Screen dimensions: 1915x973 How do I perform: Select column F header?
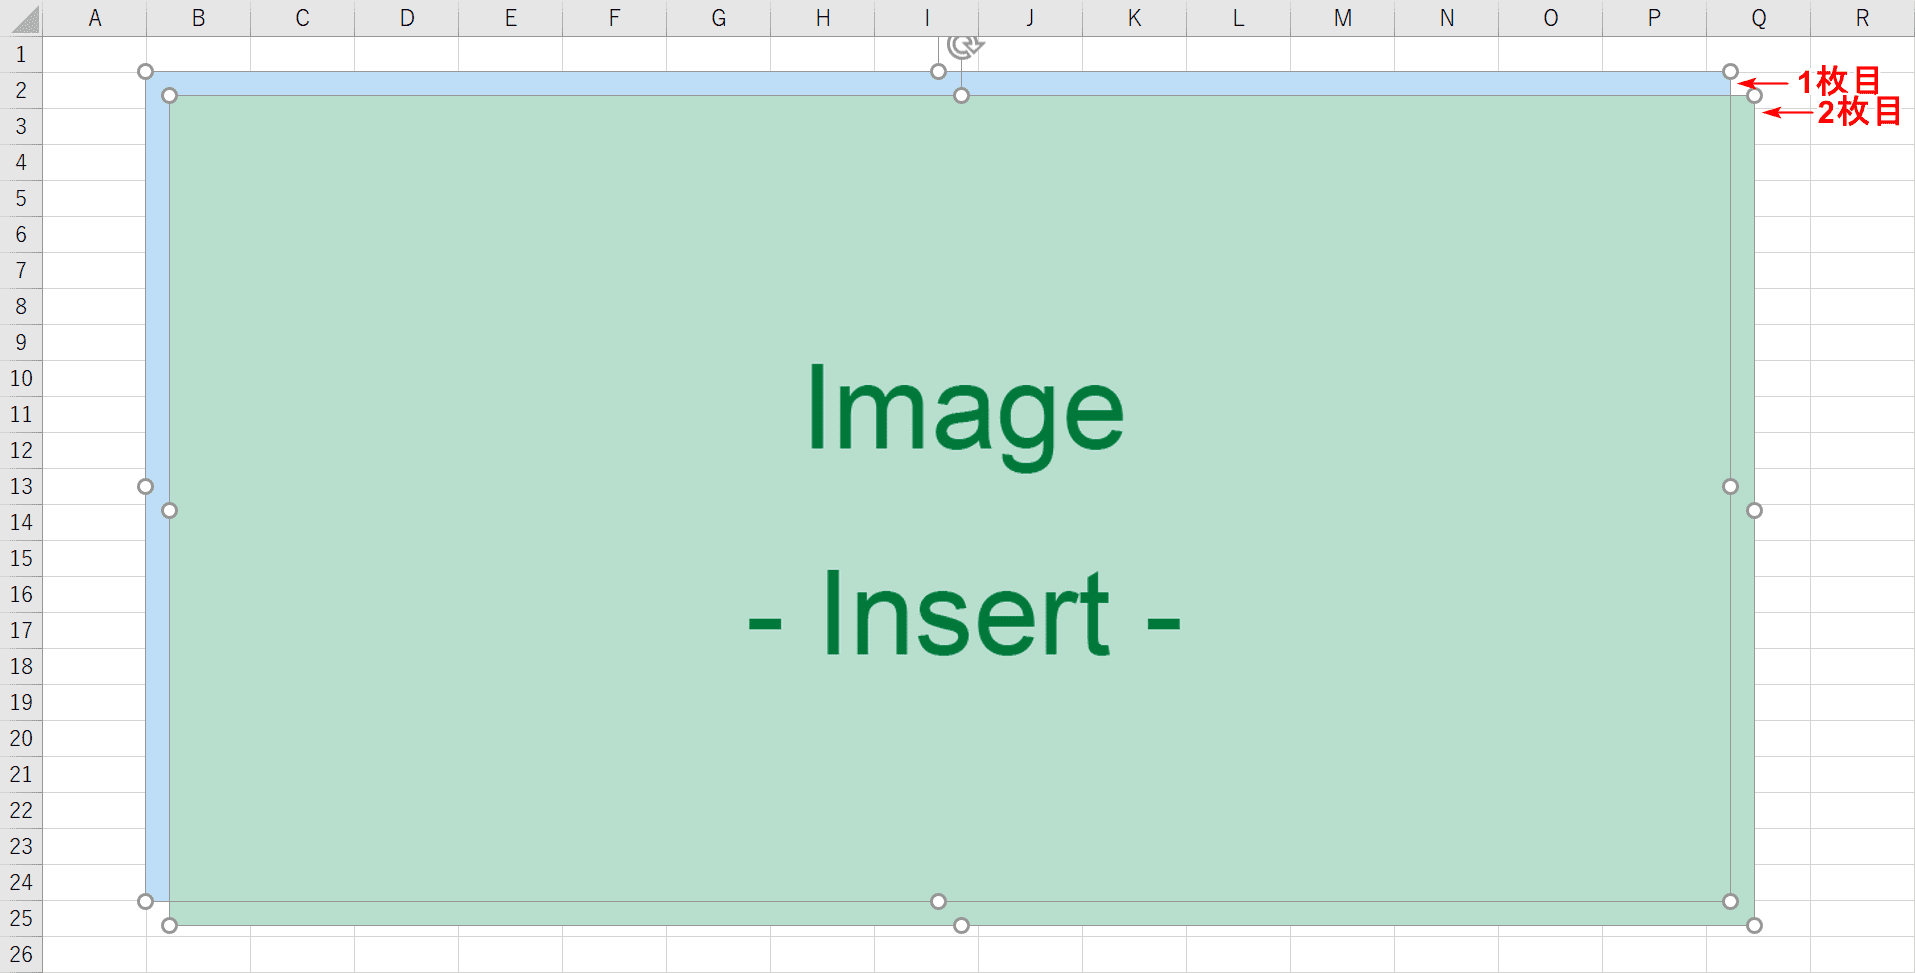pos(615,18)
